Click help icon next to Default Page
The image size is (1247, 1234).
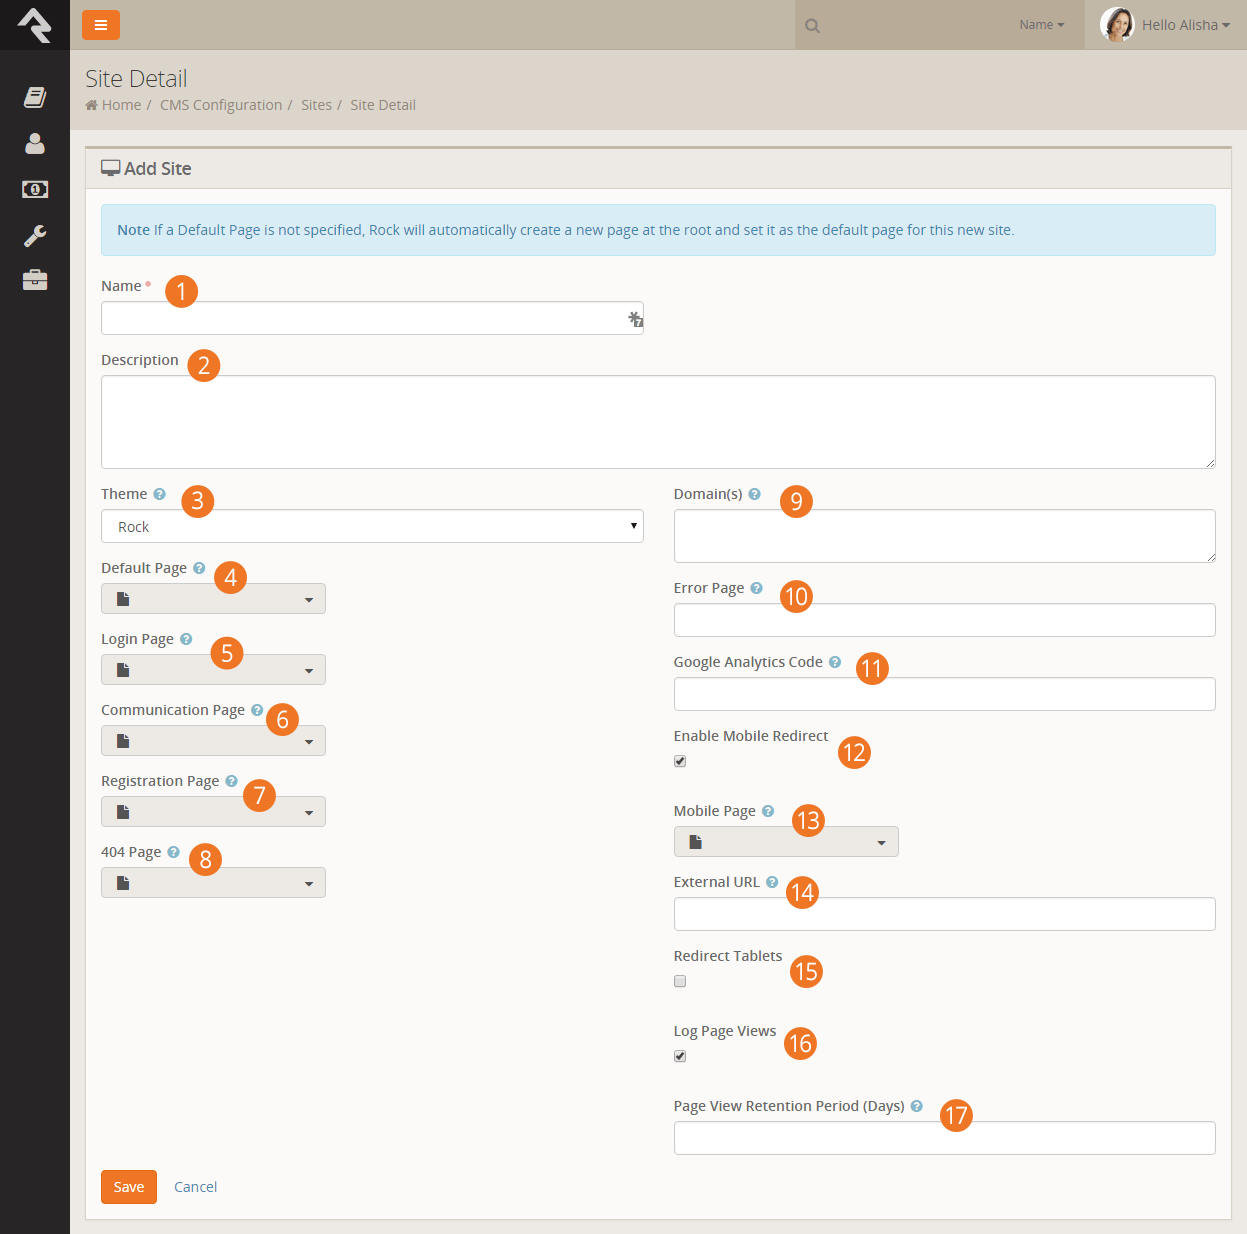coord(199,568)
